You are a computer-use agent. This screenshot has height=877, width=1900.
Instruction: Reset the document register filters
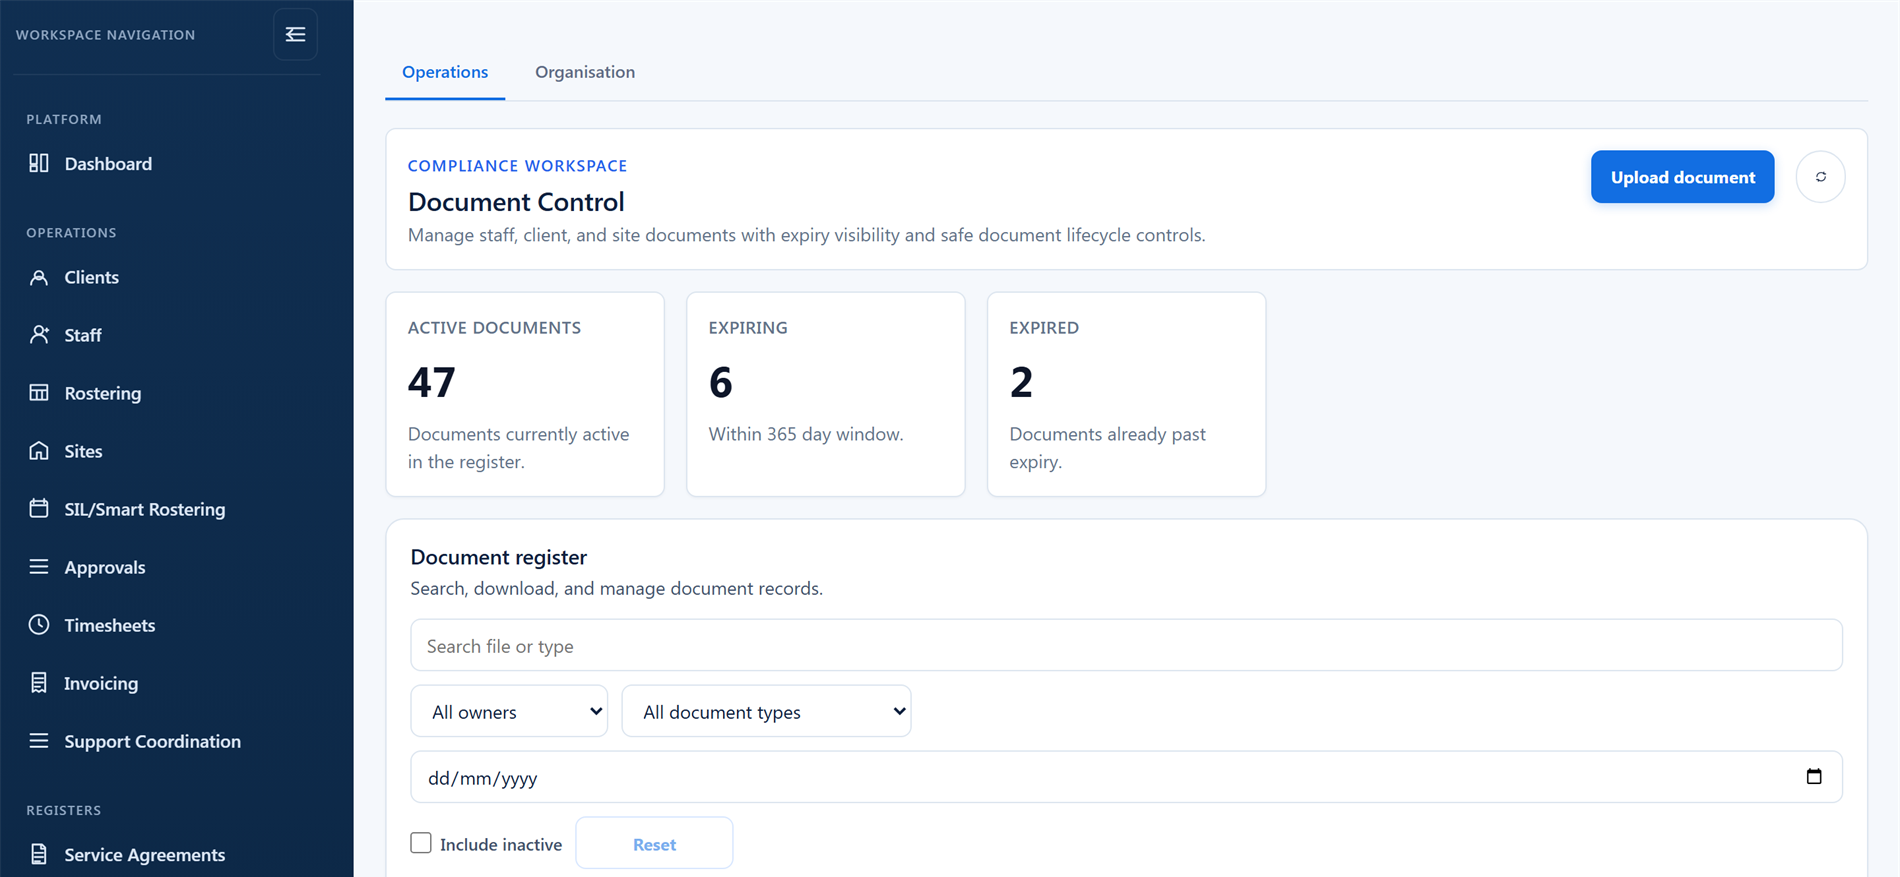(654, 843)
